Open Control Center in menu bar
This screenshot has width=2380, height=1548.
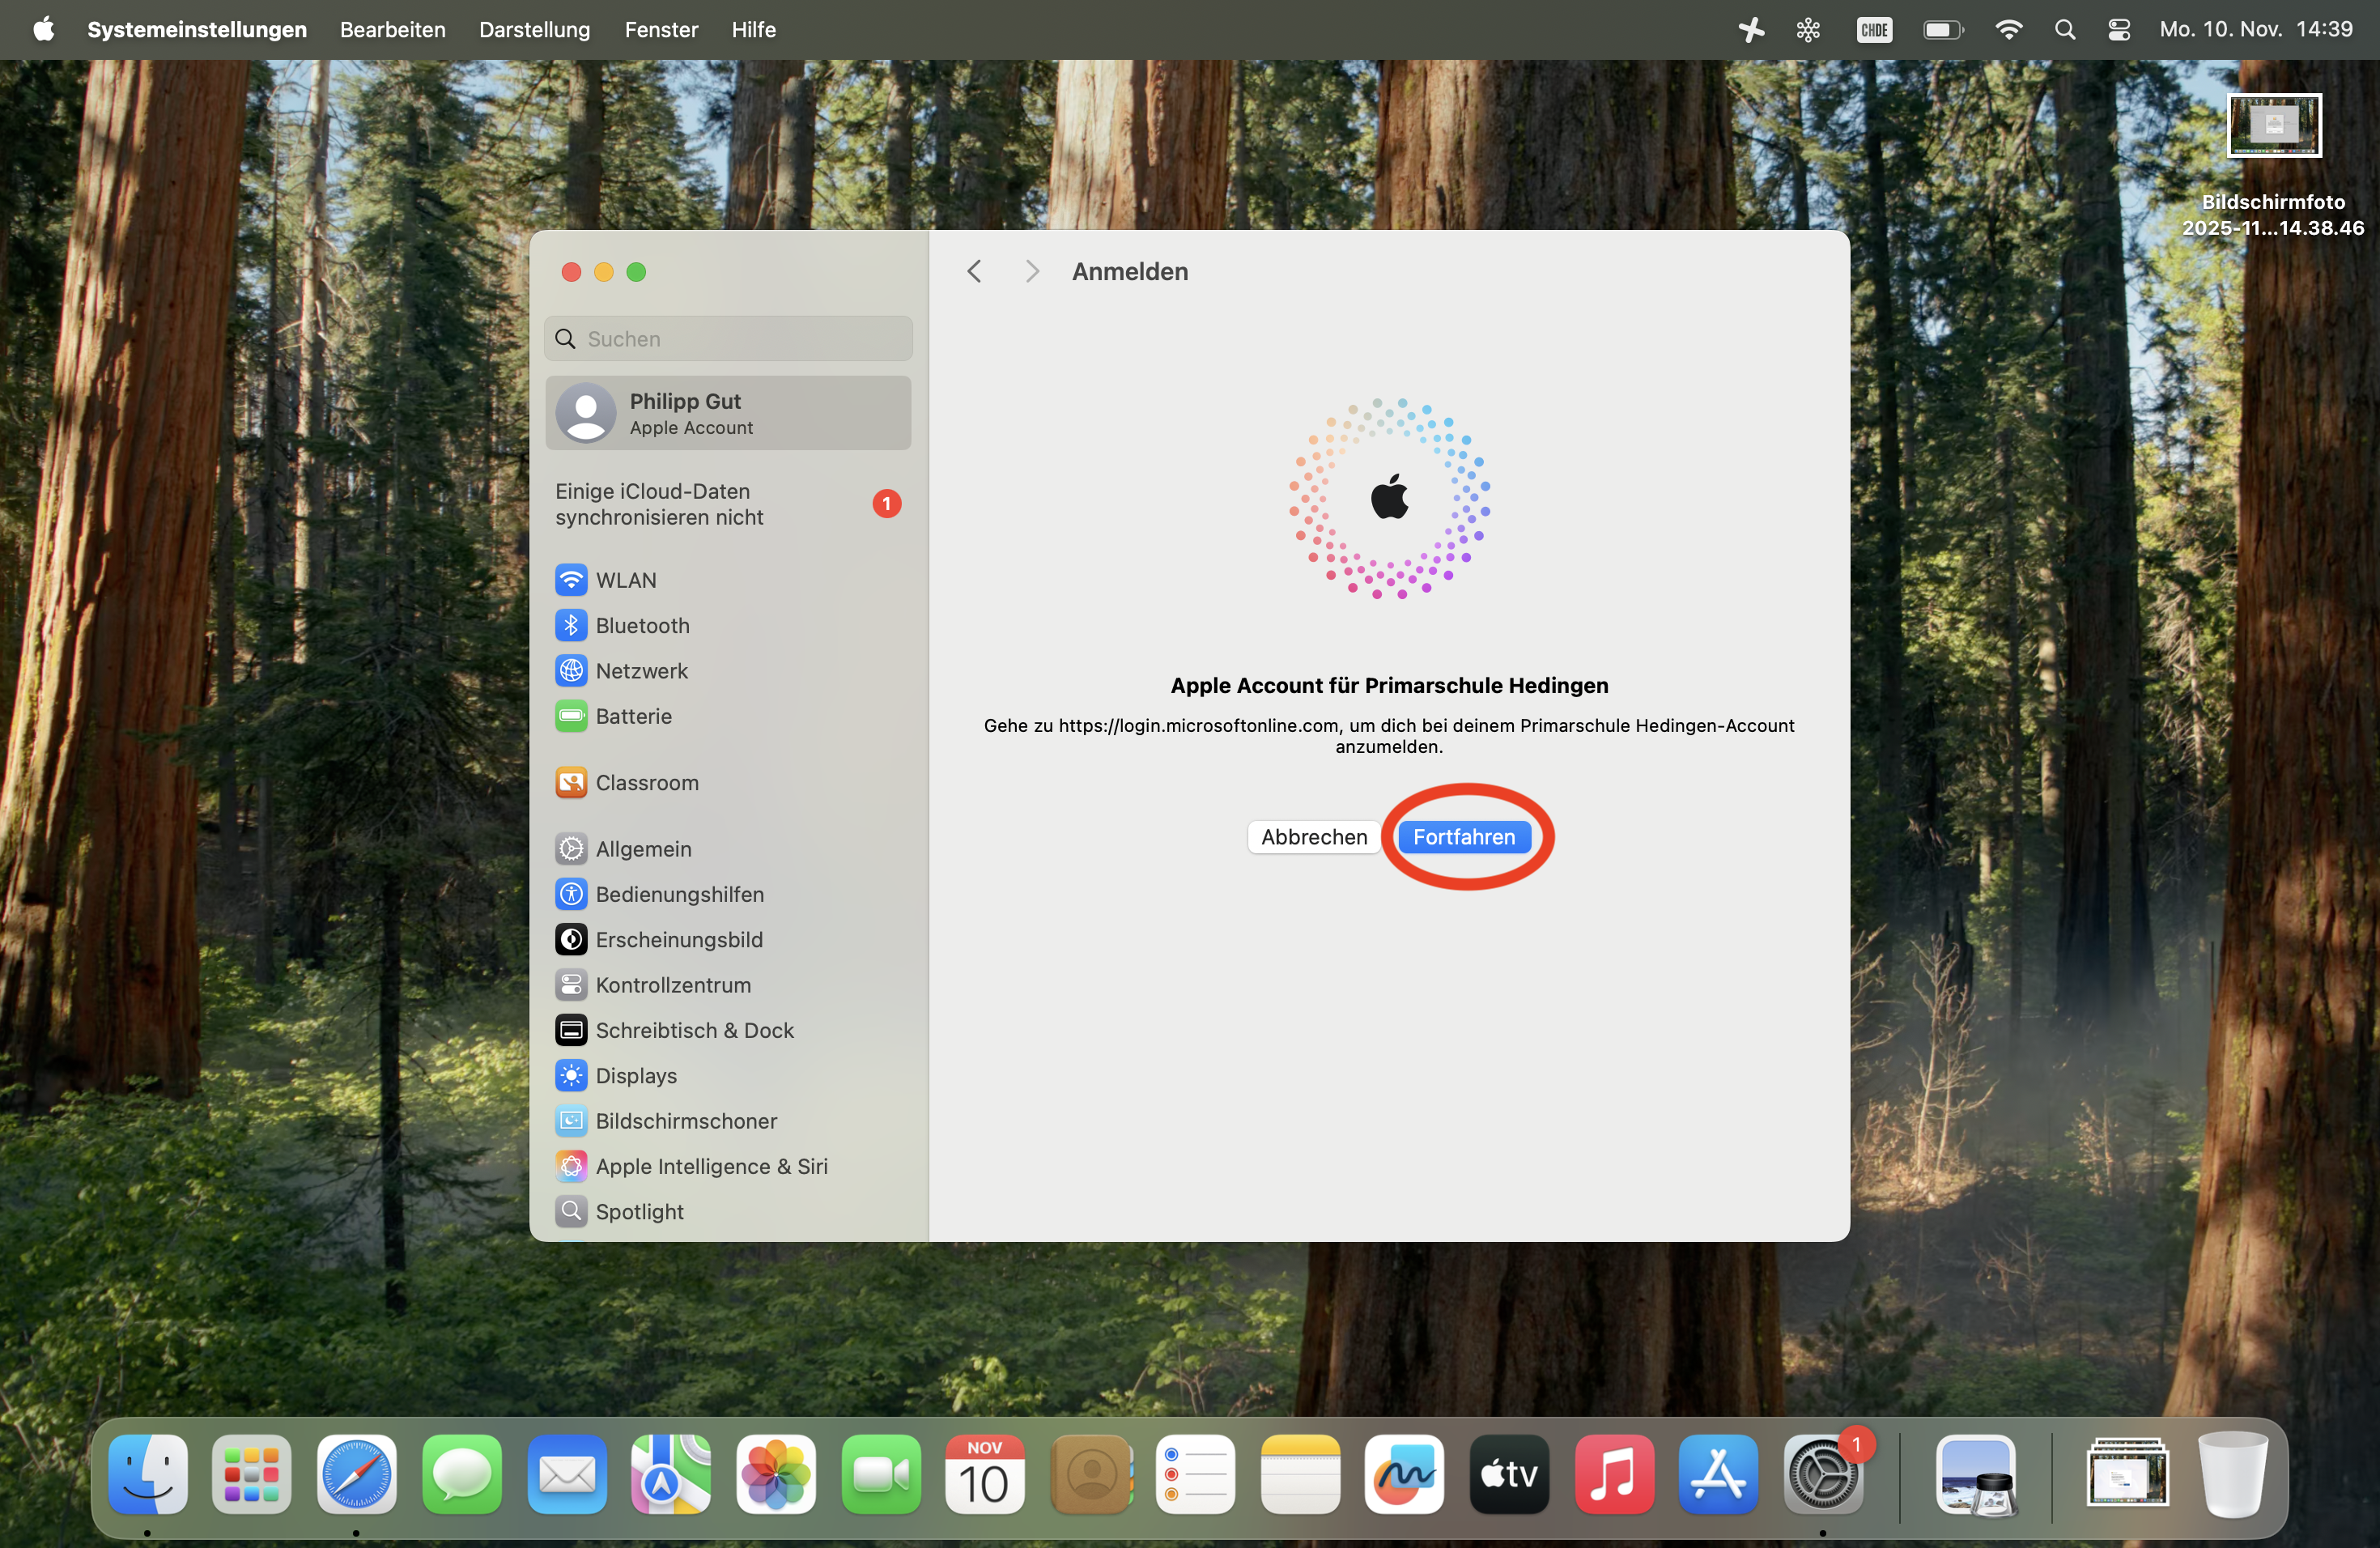click(2118, 29)
